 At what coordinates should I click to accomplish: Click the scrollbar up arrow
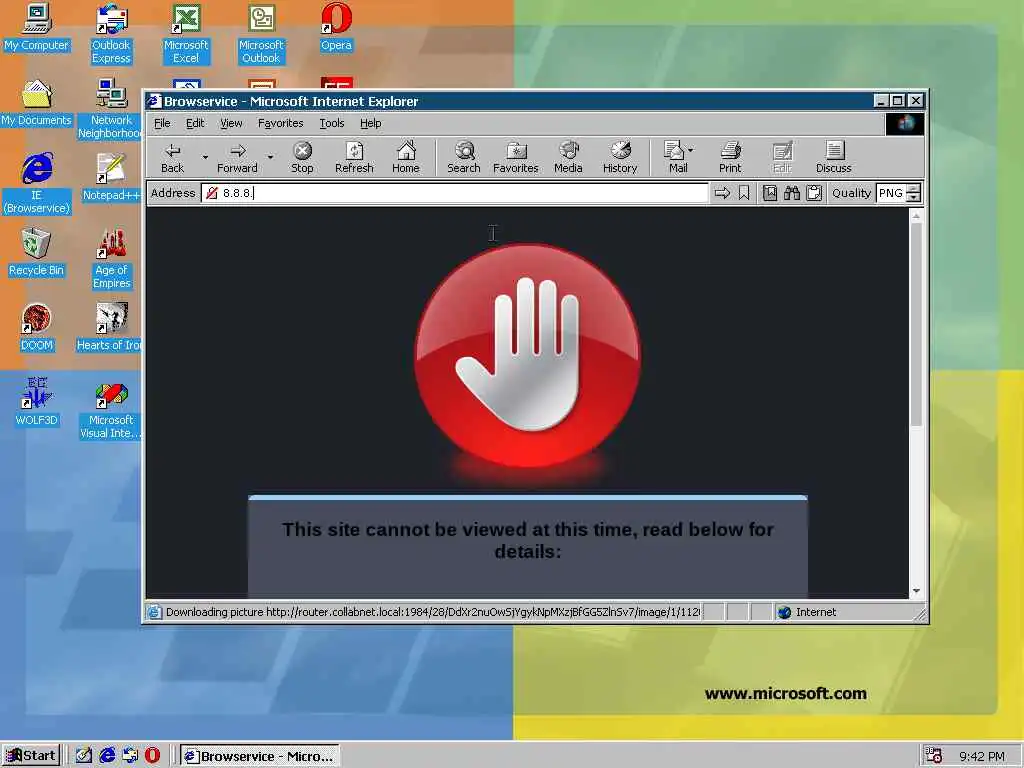(x=916, y=216)
